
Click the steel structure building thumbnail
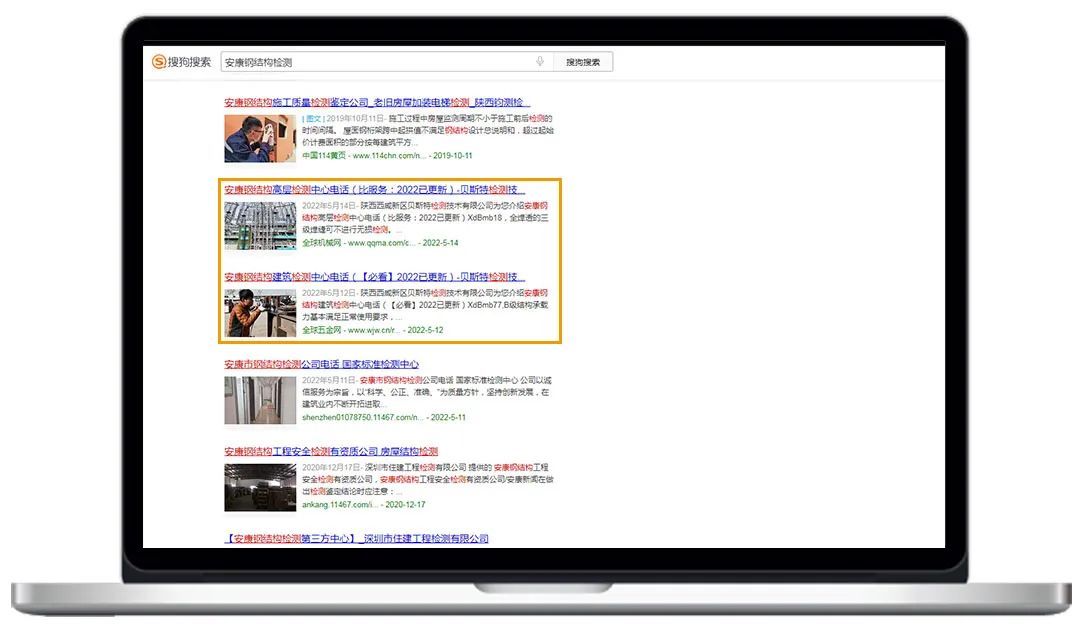[260, 225]
